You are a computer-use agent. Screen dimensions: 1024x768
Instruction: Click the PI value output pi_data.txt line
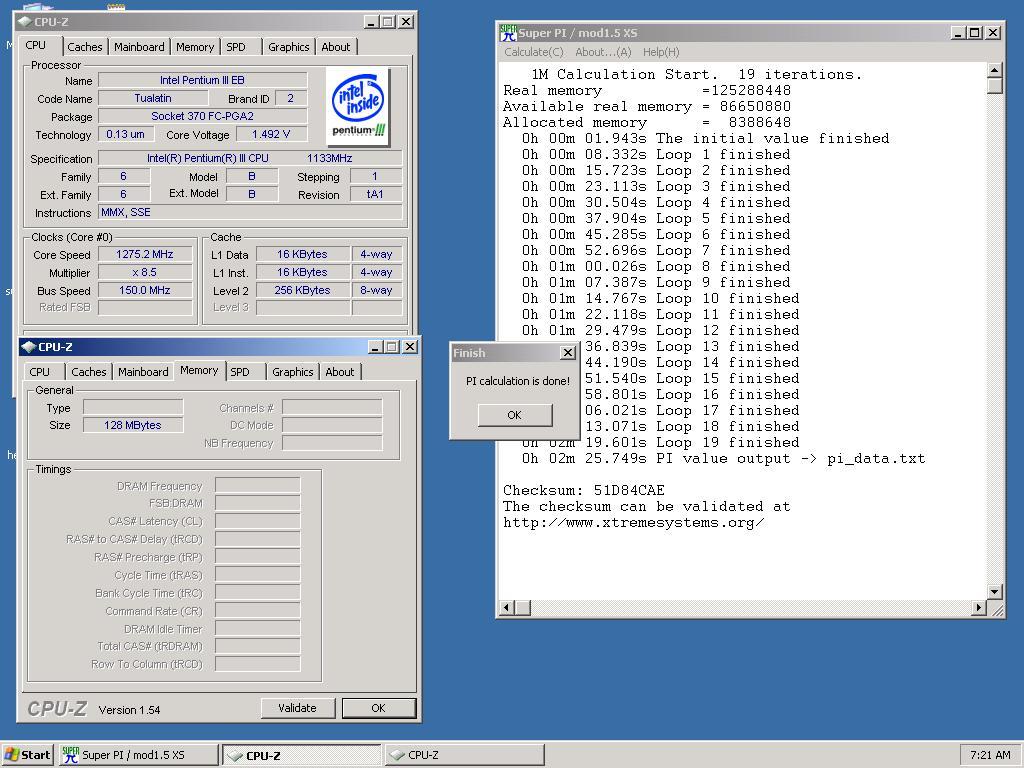[723, 458]
